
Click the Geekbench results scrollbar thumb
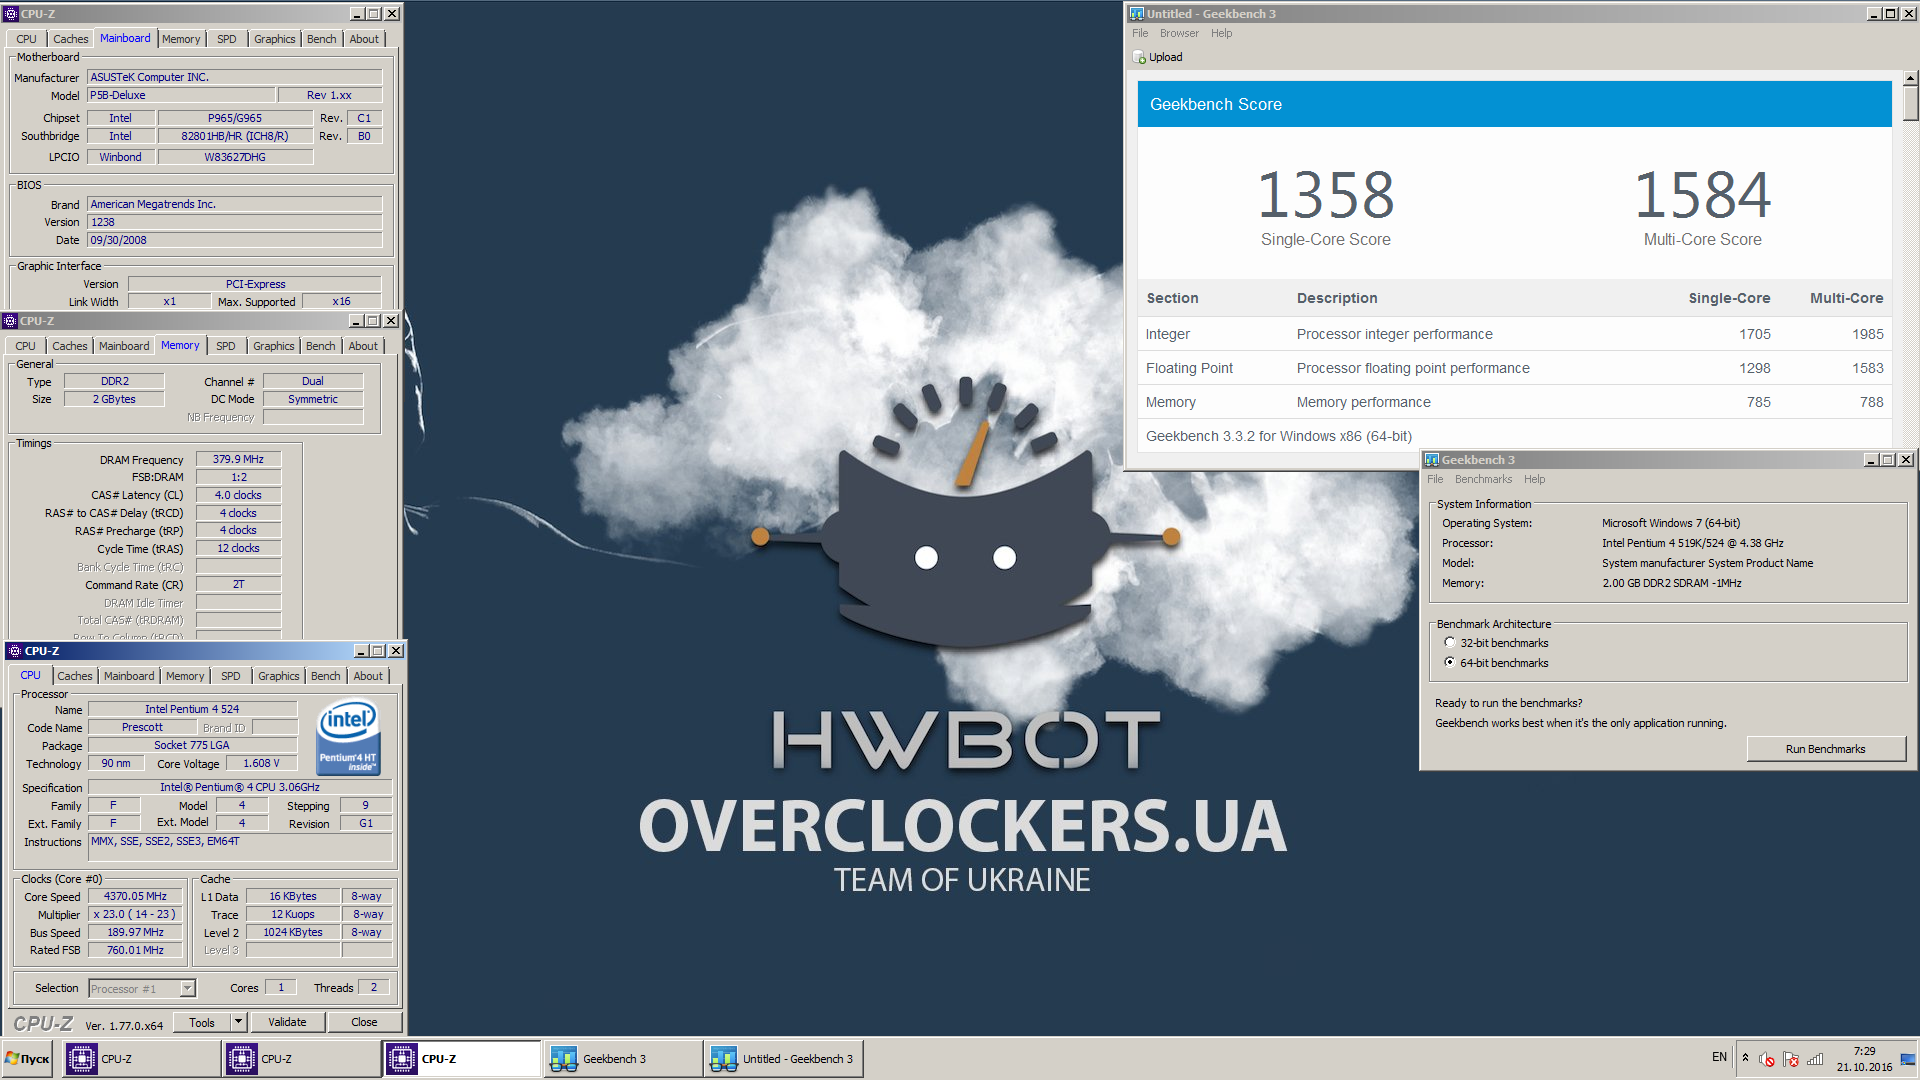coord(1910,103)
